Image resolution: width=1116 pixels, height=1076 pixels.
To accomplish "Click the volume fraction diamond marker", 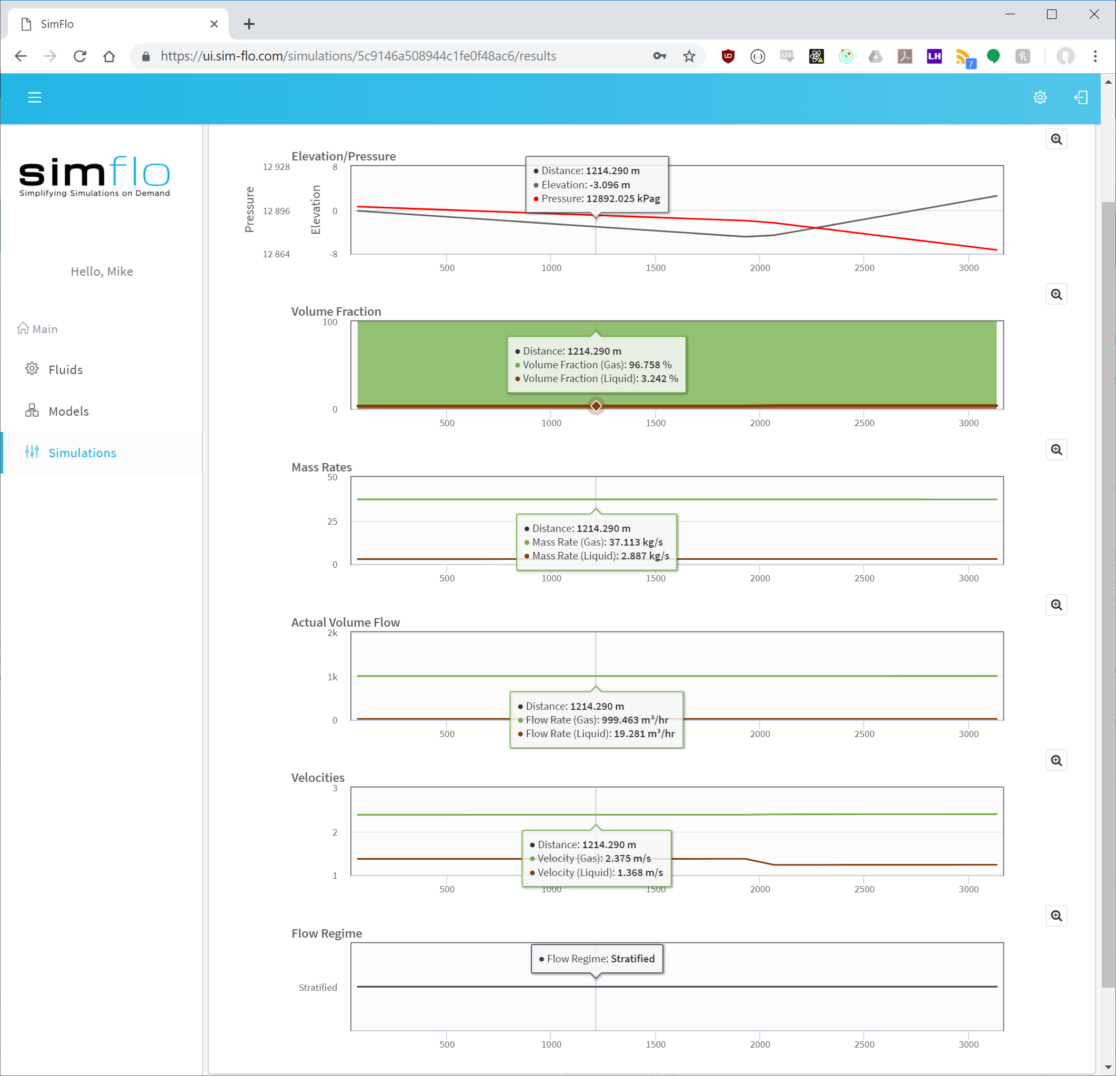I will pos(596,406).
